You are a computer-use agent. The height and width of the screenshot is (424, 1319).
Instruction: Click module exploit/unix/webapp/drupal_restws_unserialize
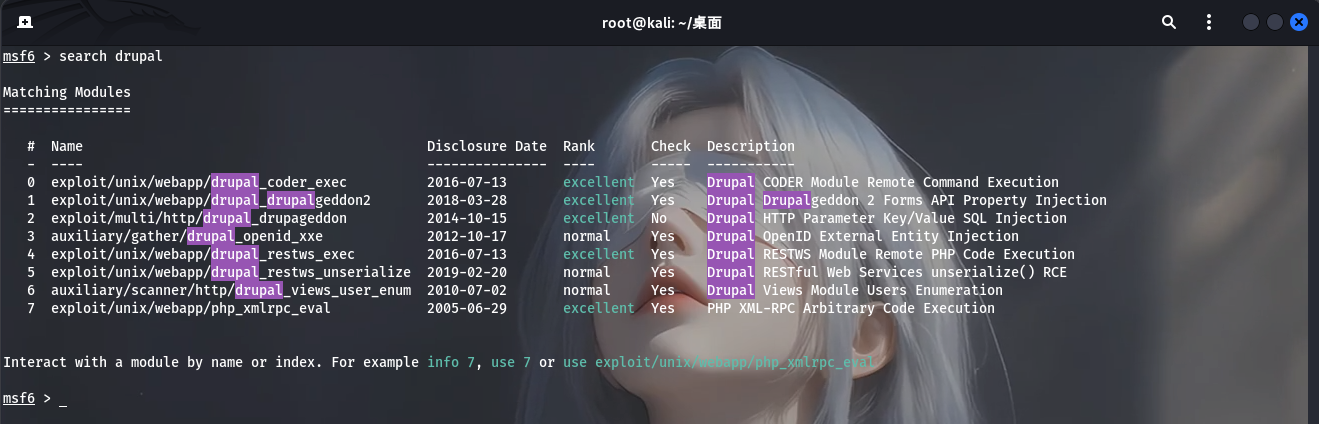click(x=231, y=272)
